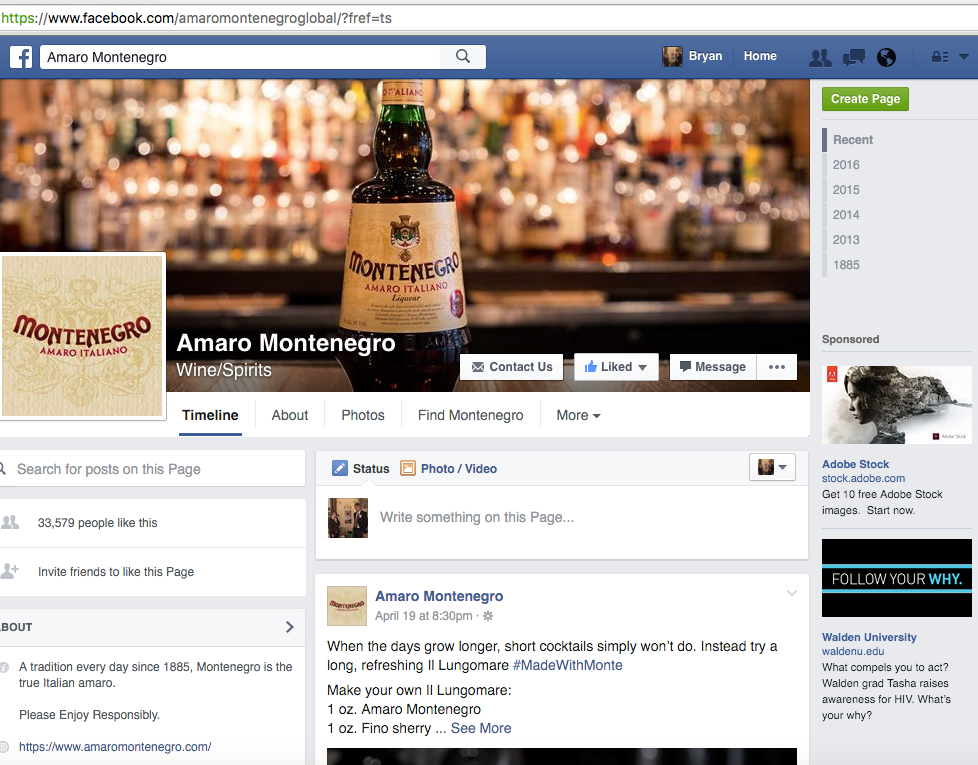Screen dimensions: 978x765
Task: Click the Search for posts on this Page field
Action: click(152, 469)
